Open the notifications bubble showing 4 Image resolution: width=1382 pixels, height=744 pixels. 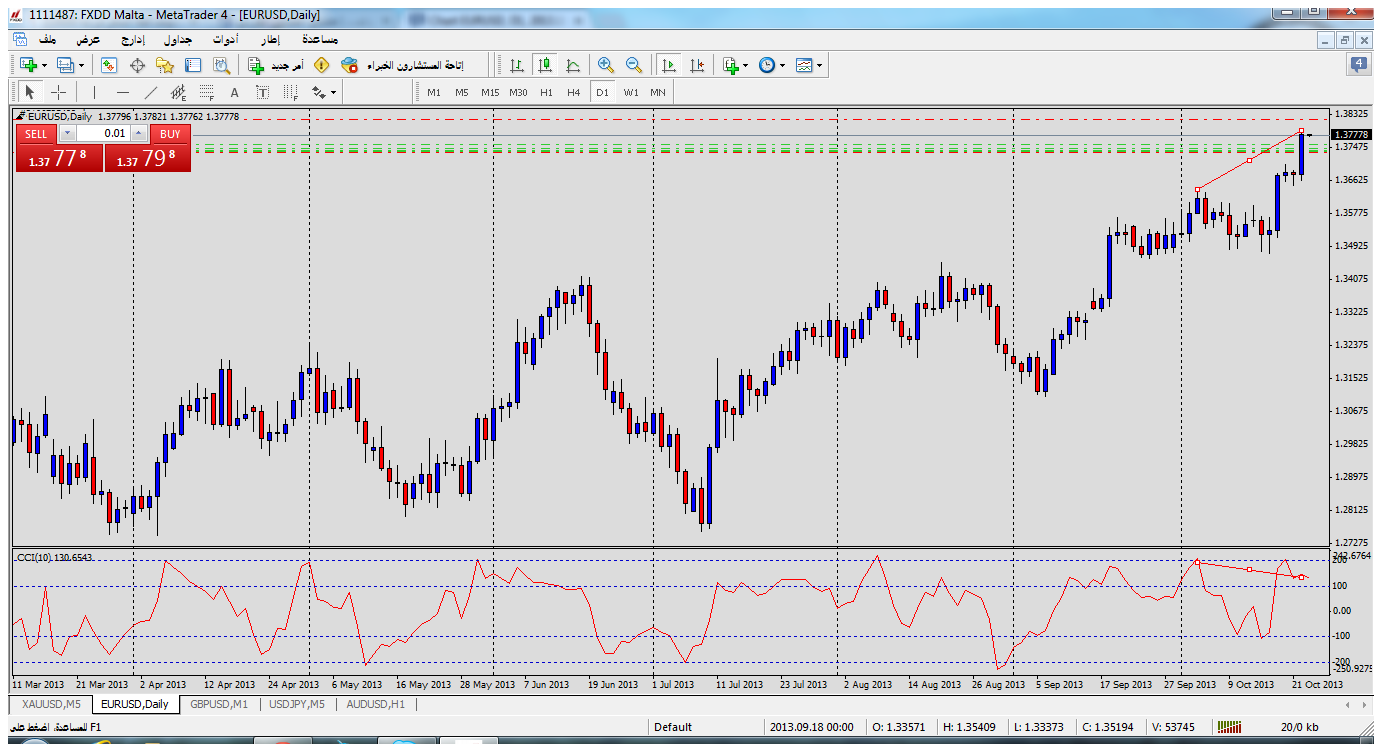tap(1359, 65)
